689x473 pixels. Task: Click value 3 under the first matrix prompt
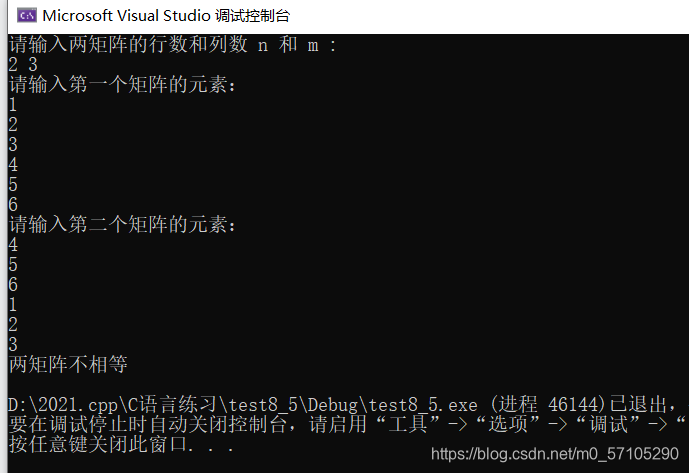point(13,145)
